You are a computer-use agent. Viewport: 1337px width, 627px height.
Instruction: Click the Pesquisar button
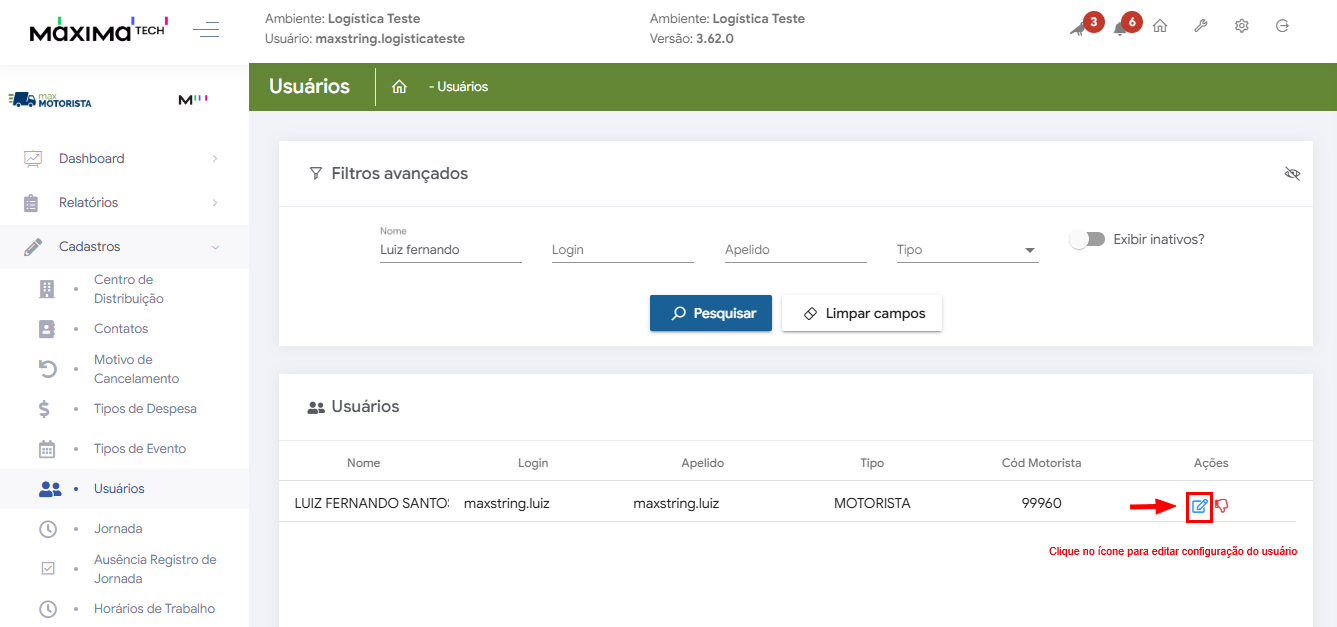711,313
